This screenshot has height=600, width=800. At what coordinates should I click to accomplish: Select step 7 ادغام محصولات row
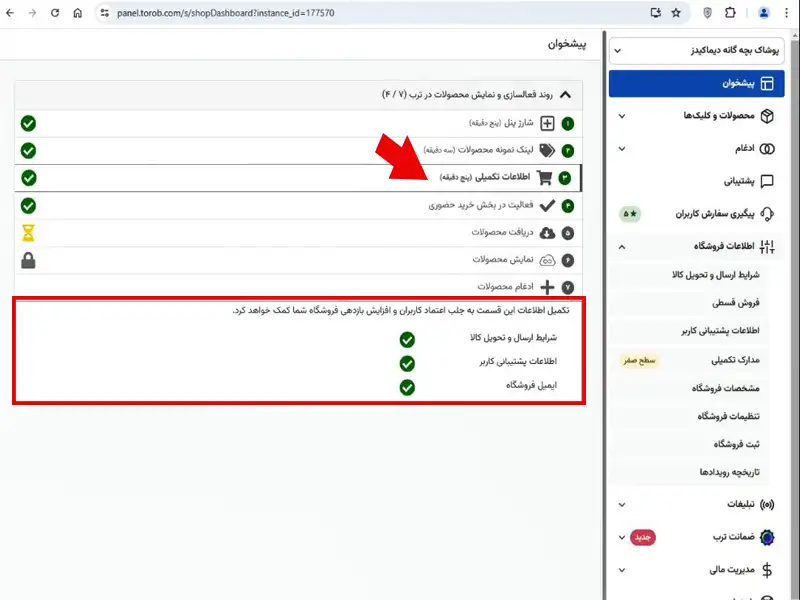click(298, 287)
